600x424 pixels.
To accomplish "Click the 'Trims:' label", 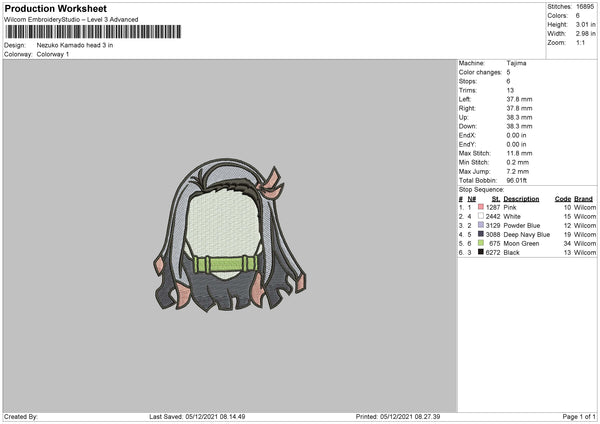I will point(466,90).
